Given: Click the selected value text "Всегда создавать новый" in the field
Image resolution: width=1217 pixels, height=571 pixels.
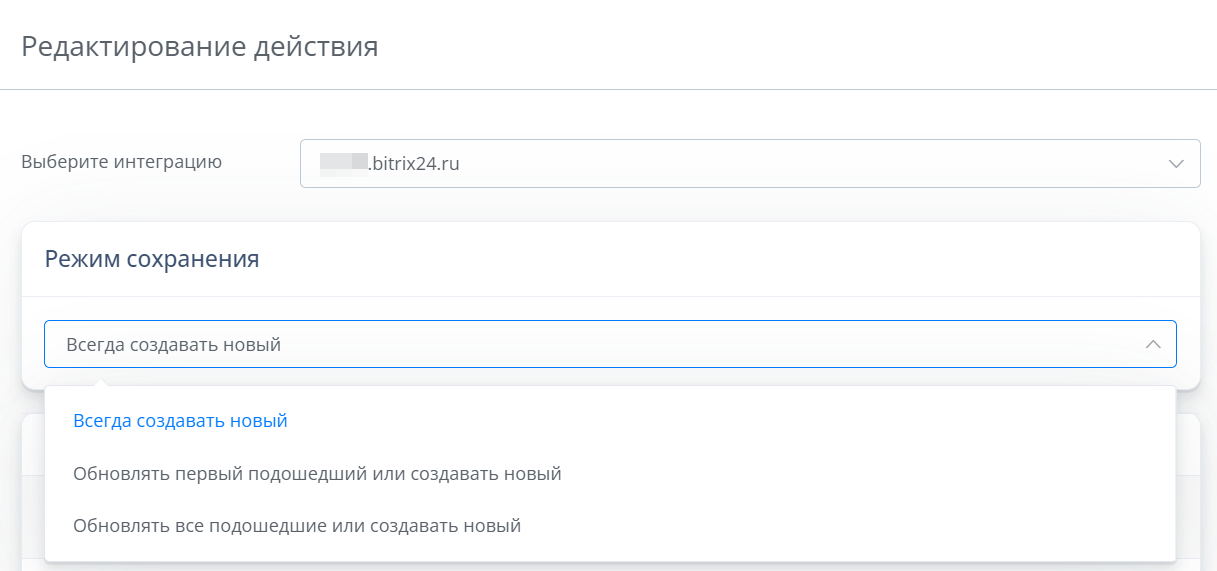Looking at the screenshot, I should coord(173,345).
